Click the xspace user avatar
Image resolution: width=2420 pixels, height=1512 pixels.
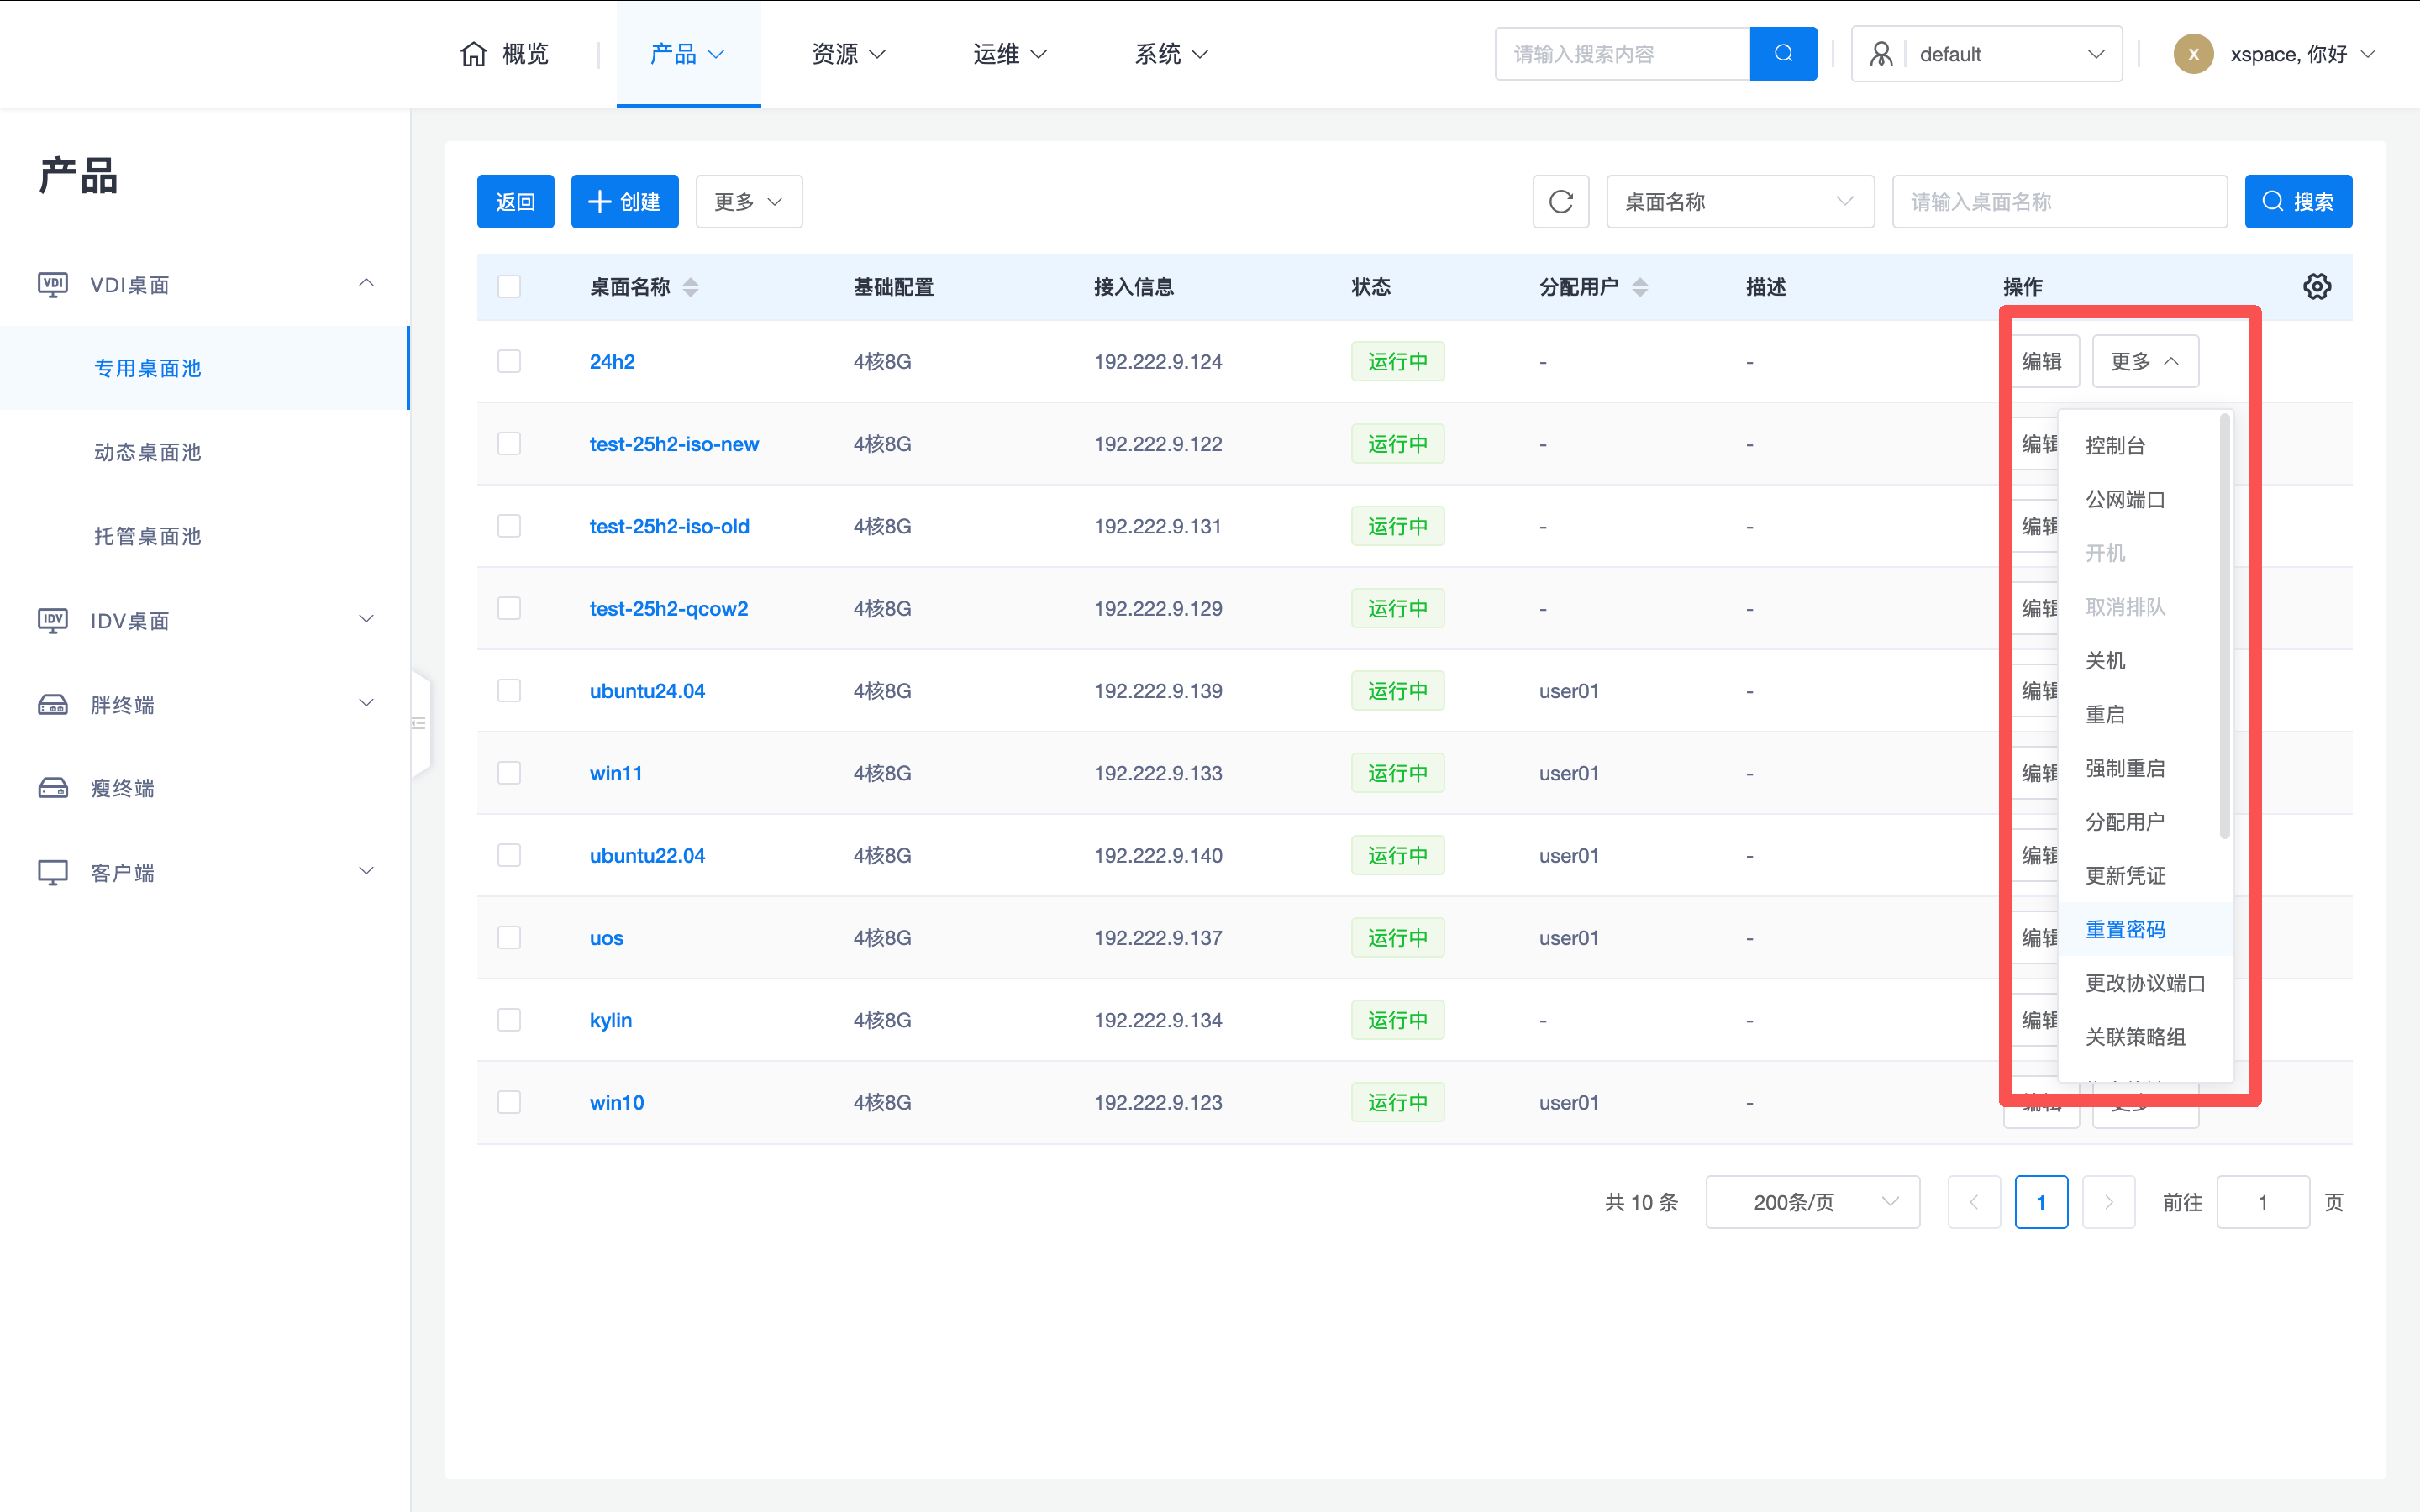click(2193, 54)
